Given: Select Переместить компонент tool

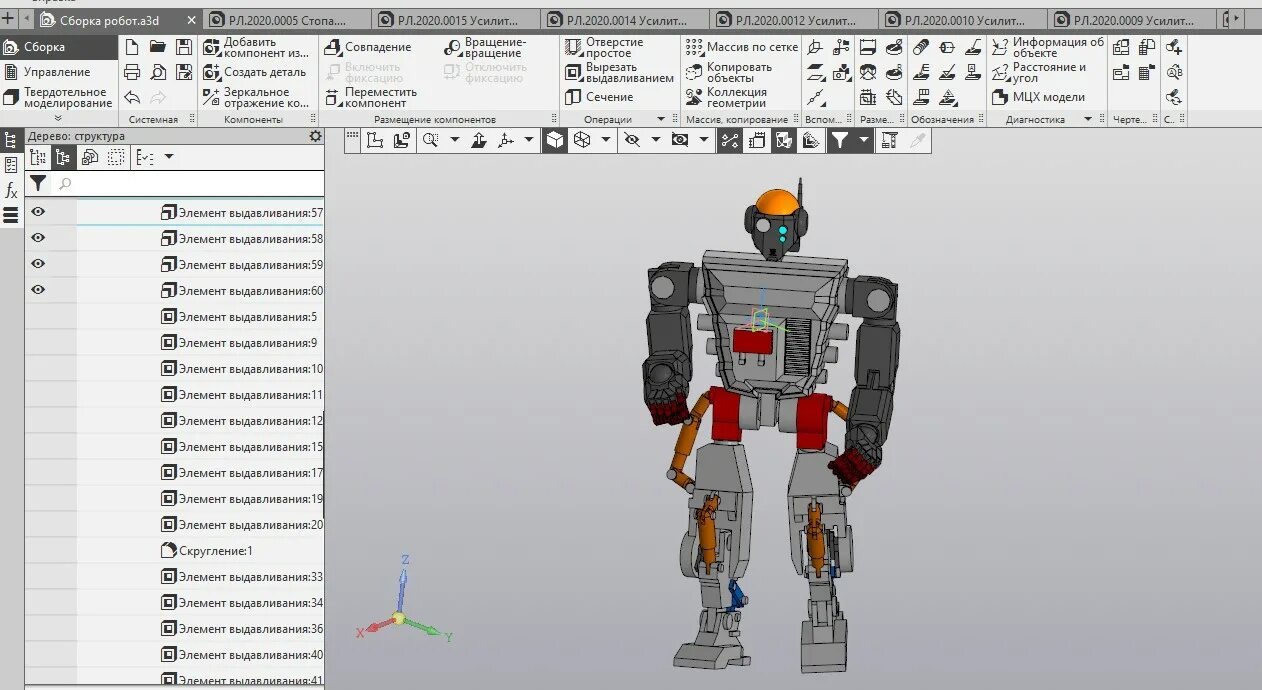Looking at the screenshot, I should (371, 97).
